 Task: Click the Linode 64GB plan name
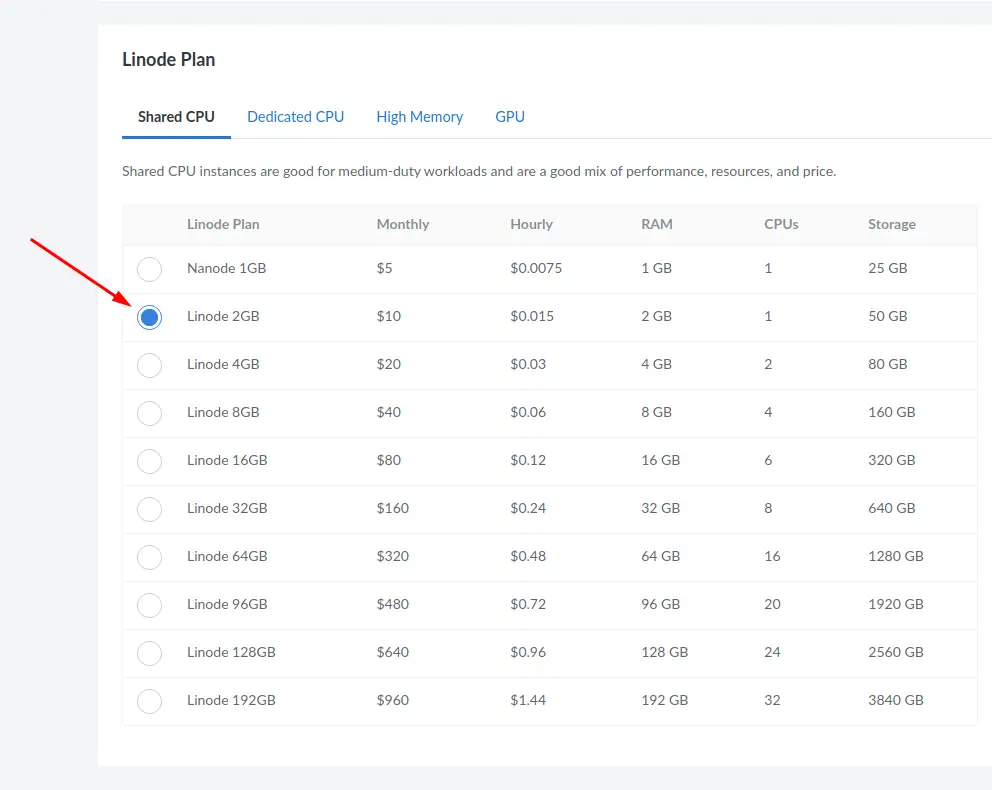tap(227, 557)
